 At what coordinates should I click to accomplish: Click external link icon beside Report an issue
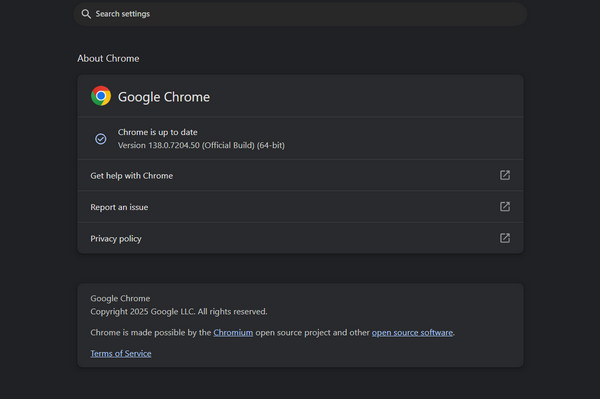coord(505,207)
